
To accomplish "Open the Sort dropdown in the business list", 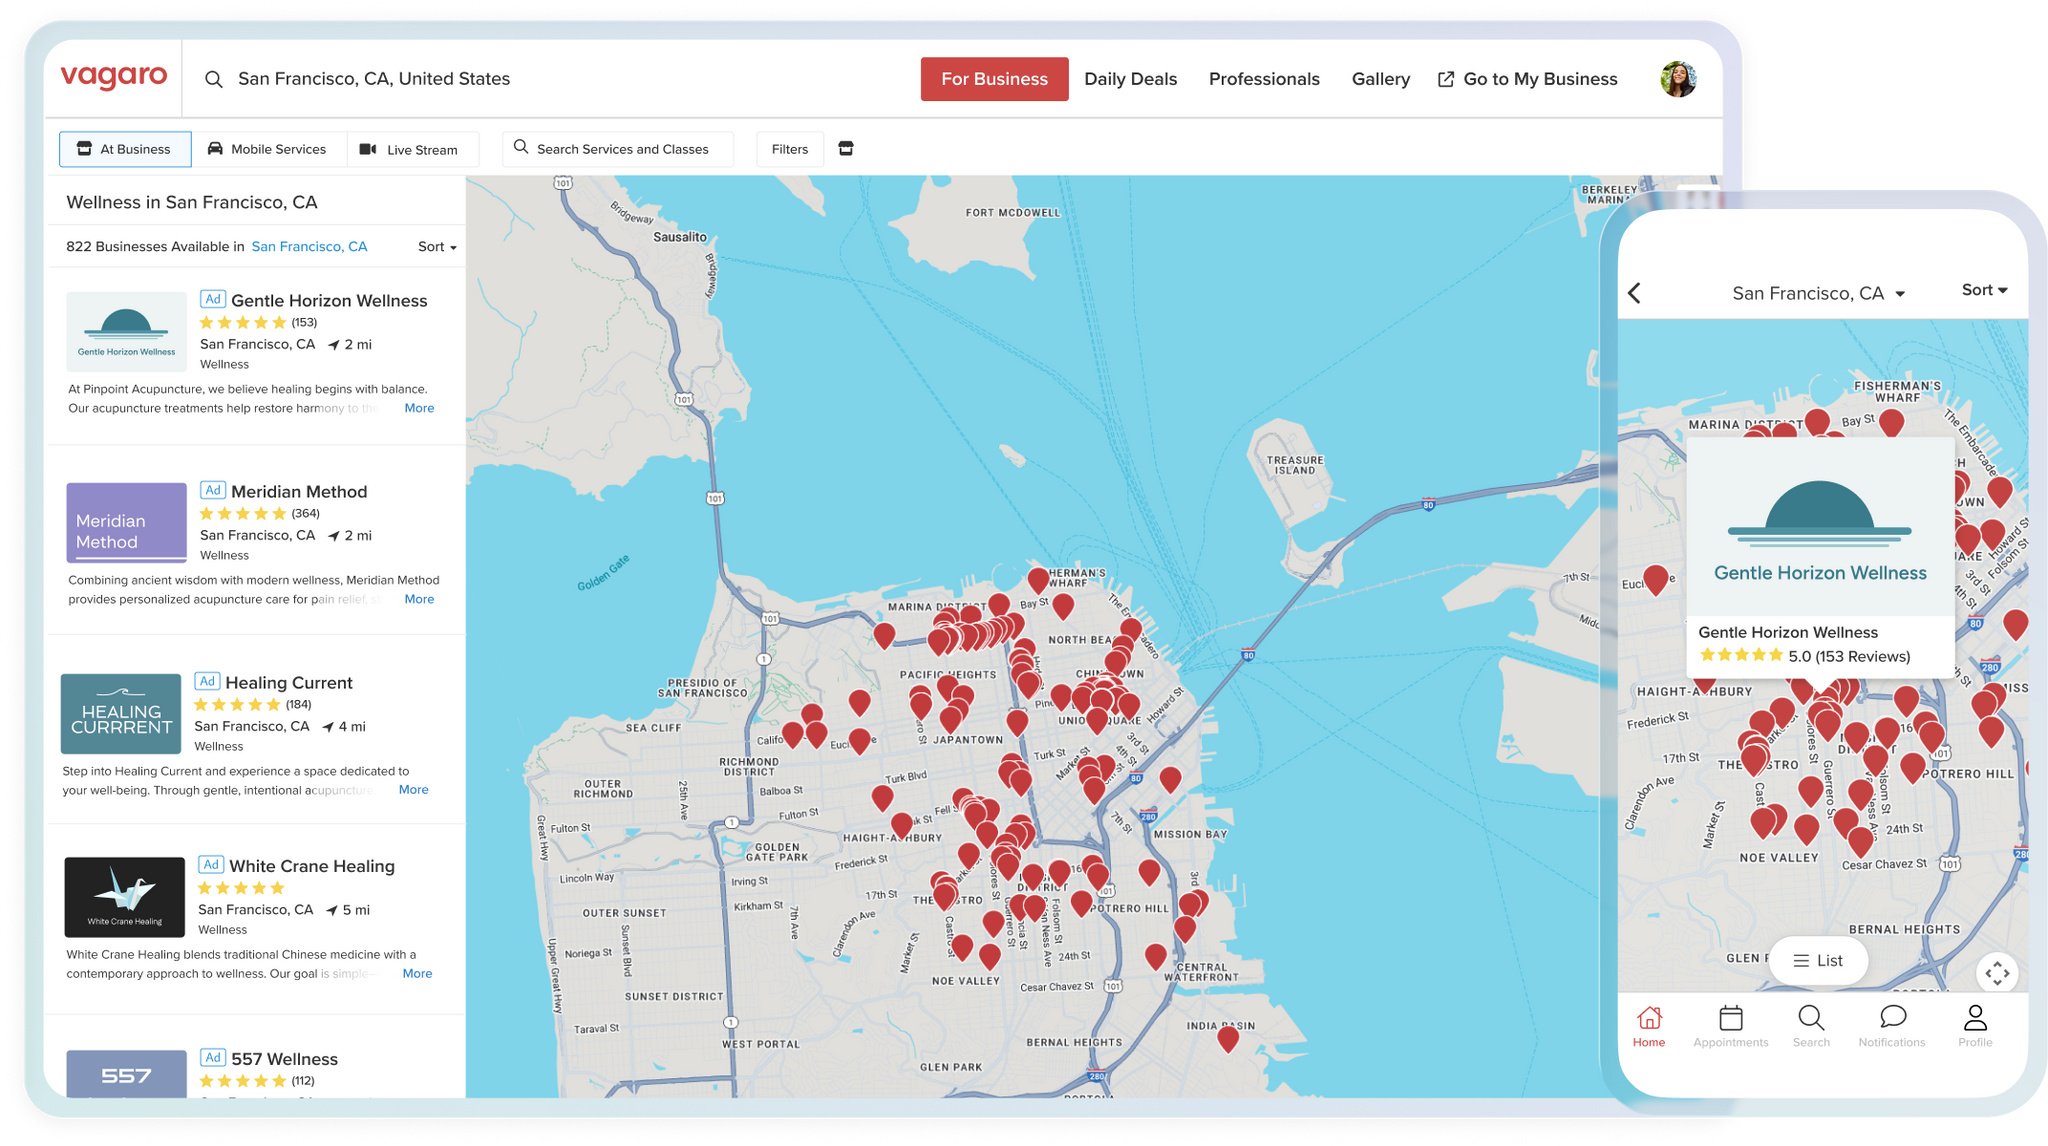I will [437, 247].
